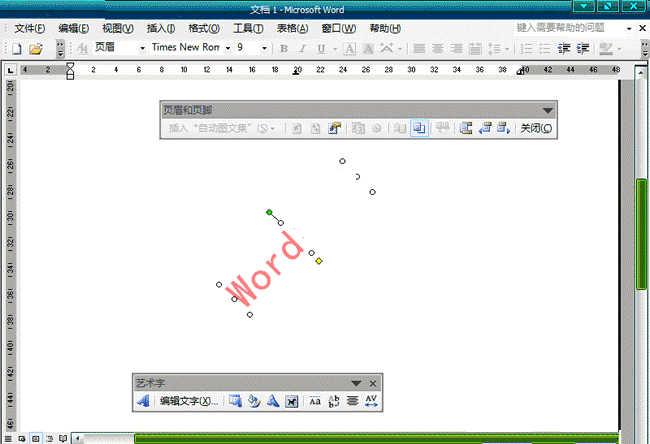650x444 pixels.
Task: Switch between header and footer icon
Action: [466, 128]
